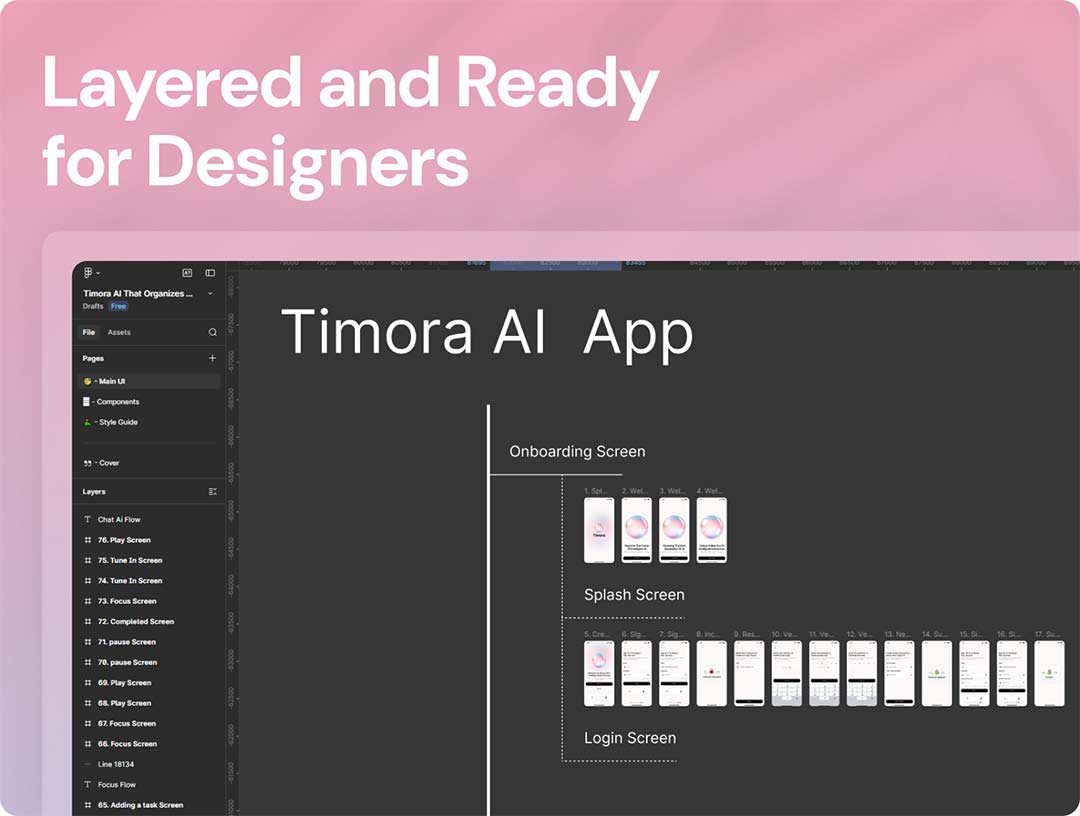Open the Drafts location link
The height and width of the screenshot is (816, 1080).
click(x=93, y=306)
